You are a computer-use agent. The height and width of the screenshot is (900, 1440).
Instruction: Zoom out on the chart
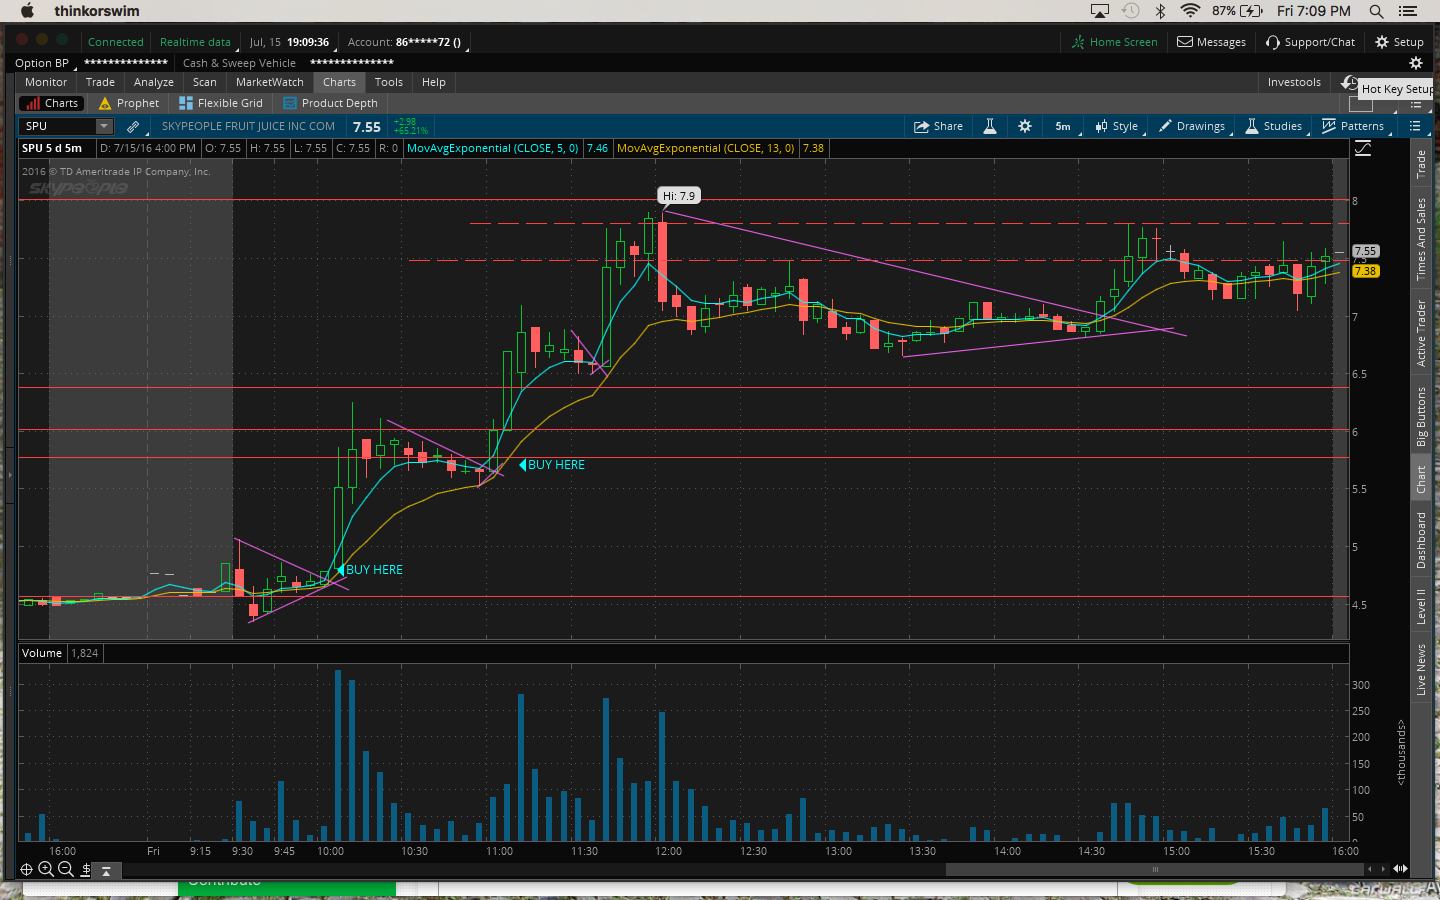(66, 870)
